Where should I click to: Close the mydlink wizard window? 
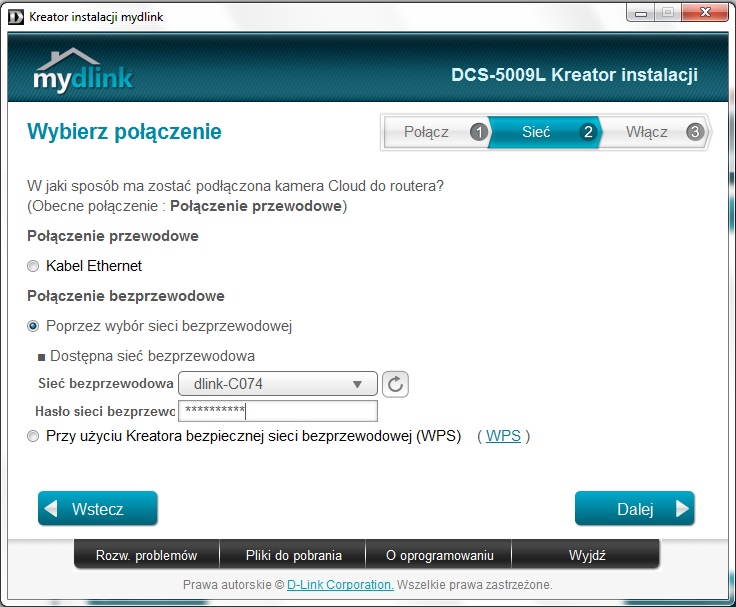705,13
